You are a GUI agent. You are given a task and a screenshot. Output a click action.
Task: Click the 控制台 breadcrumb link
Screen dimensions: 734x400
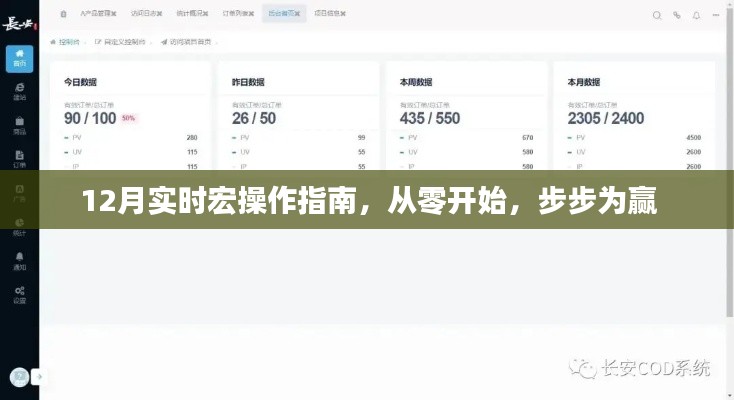[69, 42]
